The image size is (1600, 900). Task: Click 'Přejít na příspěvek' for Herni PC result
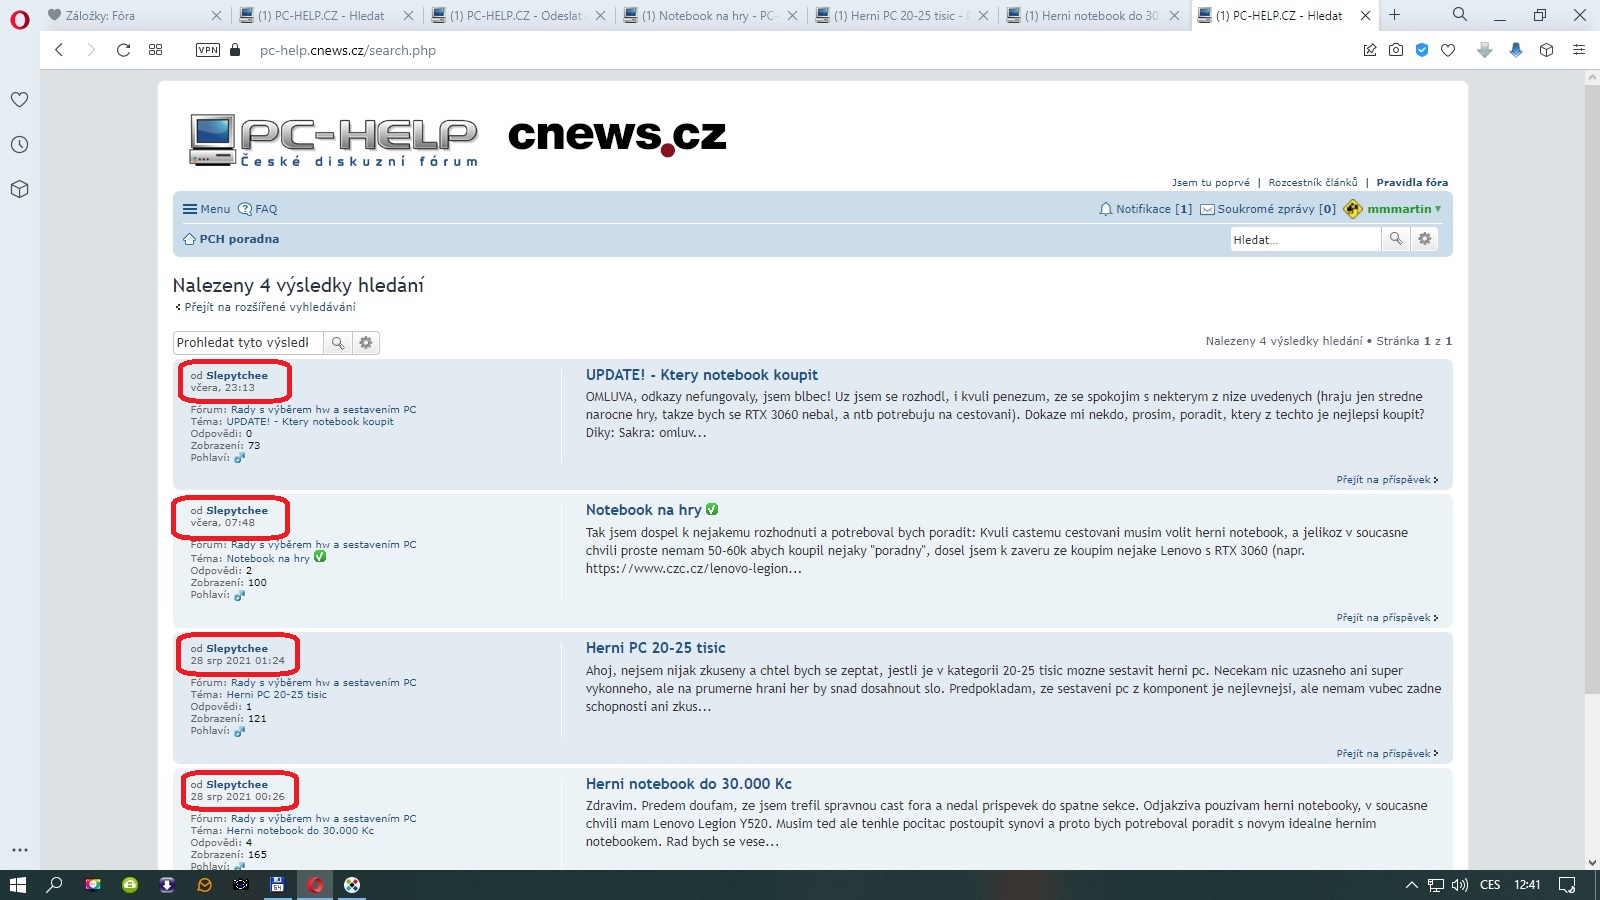[1387, 754]
